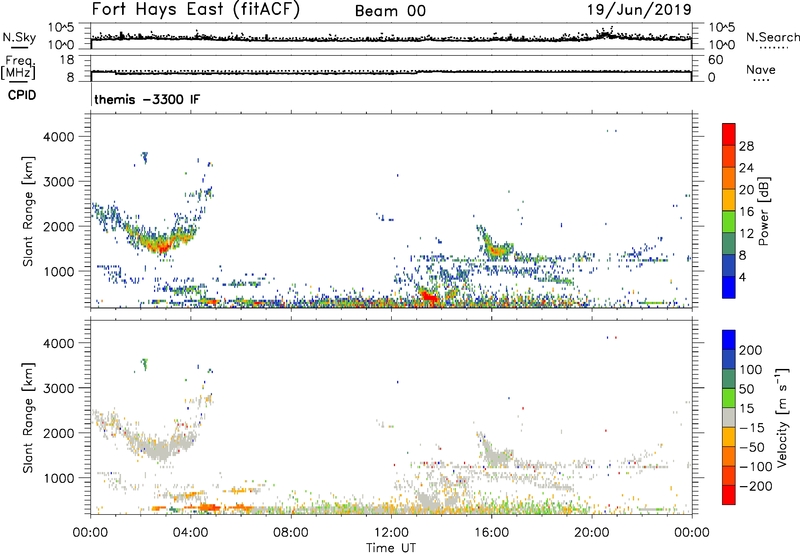
Task: Click the 'Beam 00' label
Action: tap(390, 11)
